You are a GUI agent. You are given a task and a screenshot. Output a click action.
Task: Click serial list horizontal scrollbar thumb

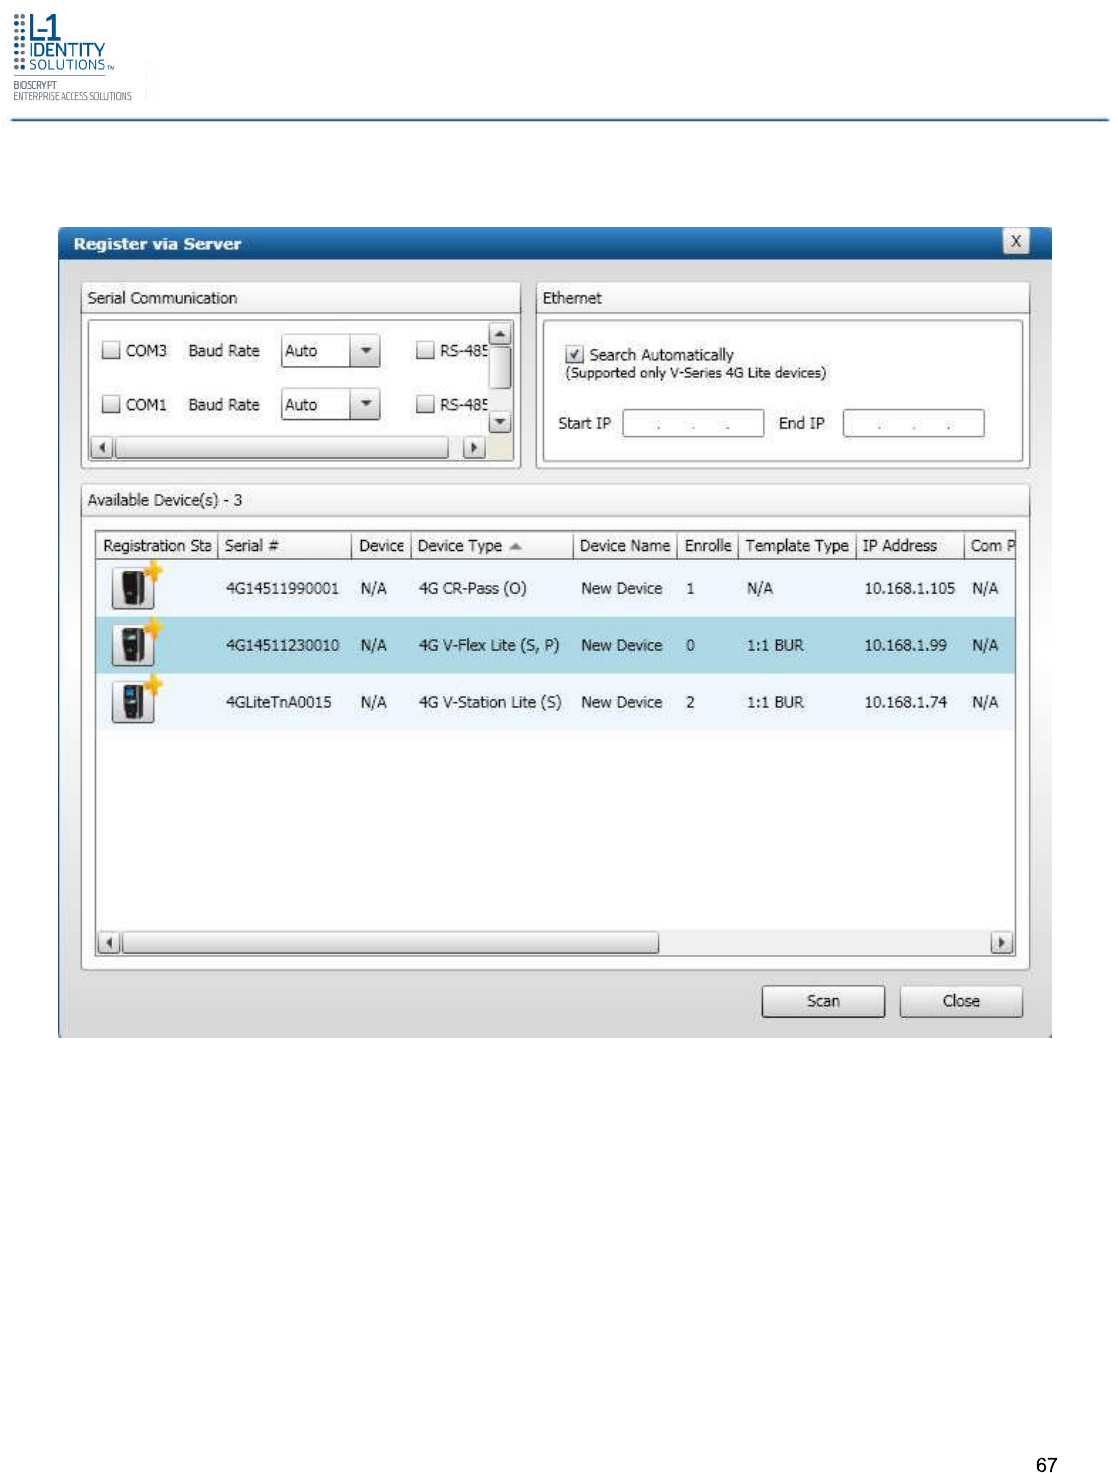[282, 448]
